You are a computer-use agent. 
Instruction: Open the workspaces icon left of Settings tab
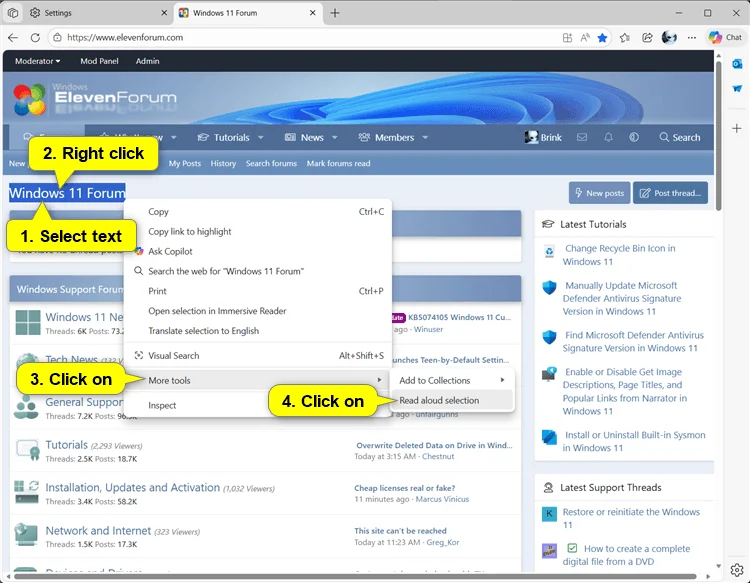(13, 13)
